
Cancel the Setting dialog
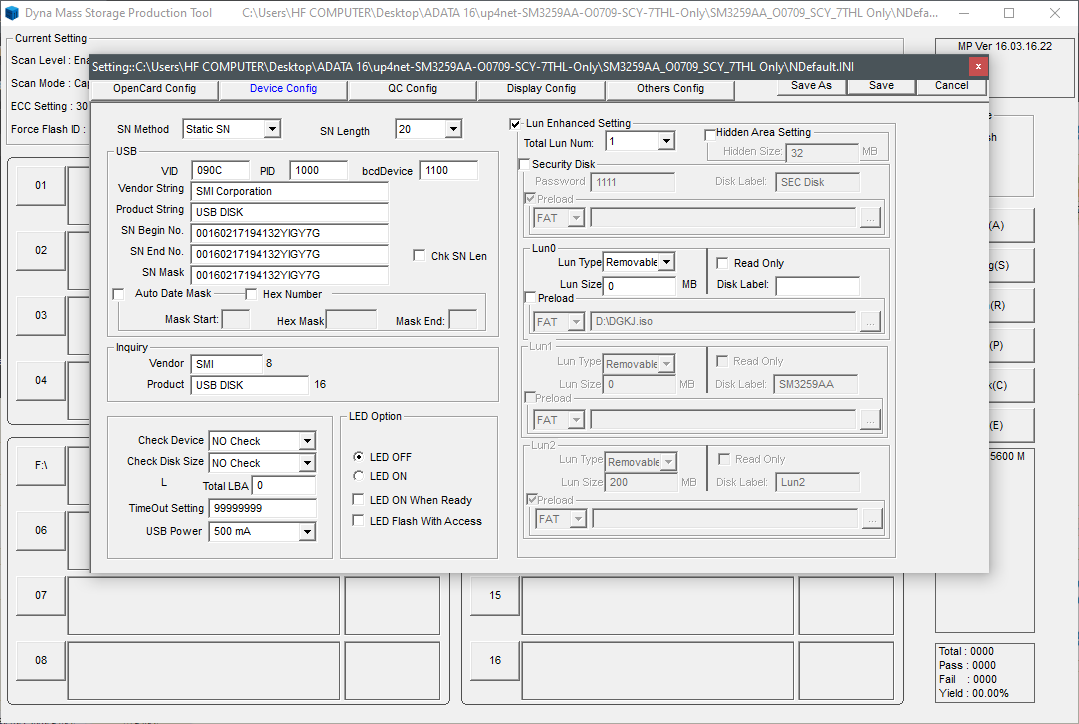point(952,85)
